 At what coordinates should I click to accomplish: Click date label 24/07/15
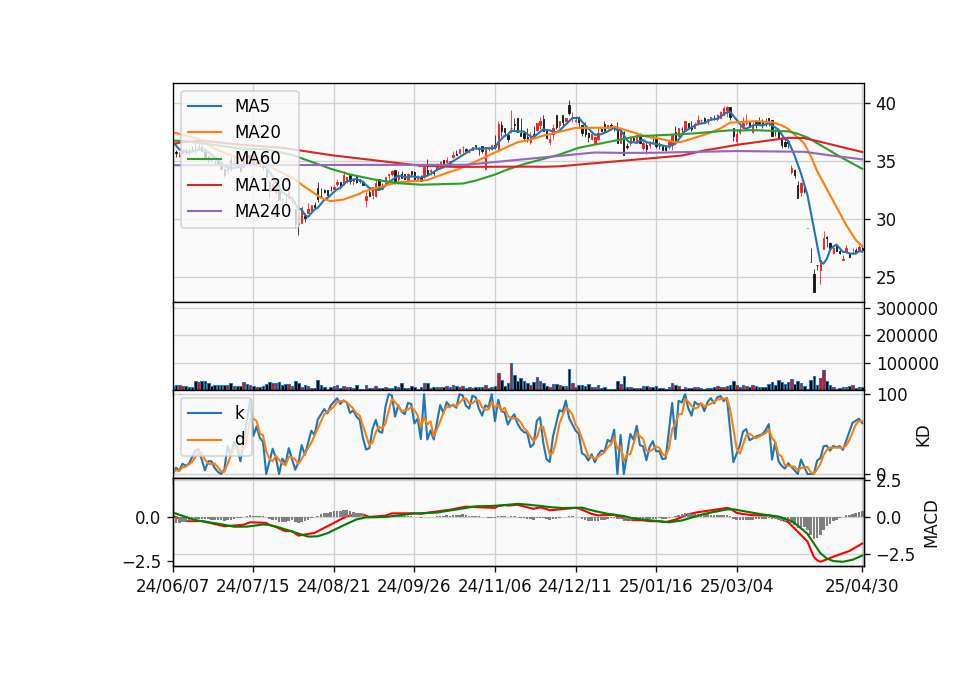253,586
